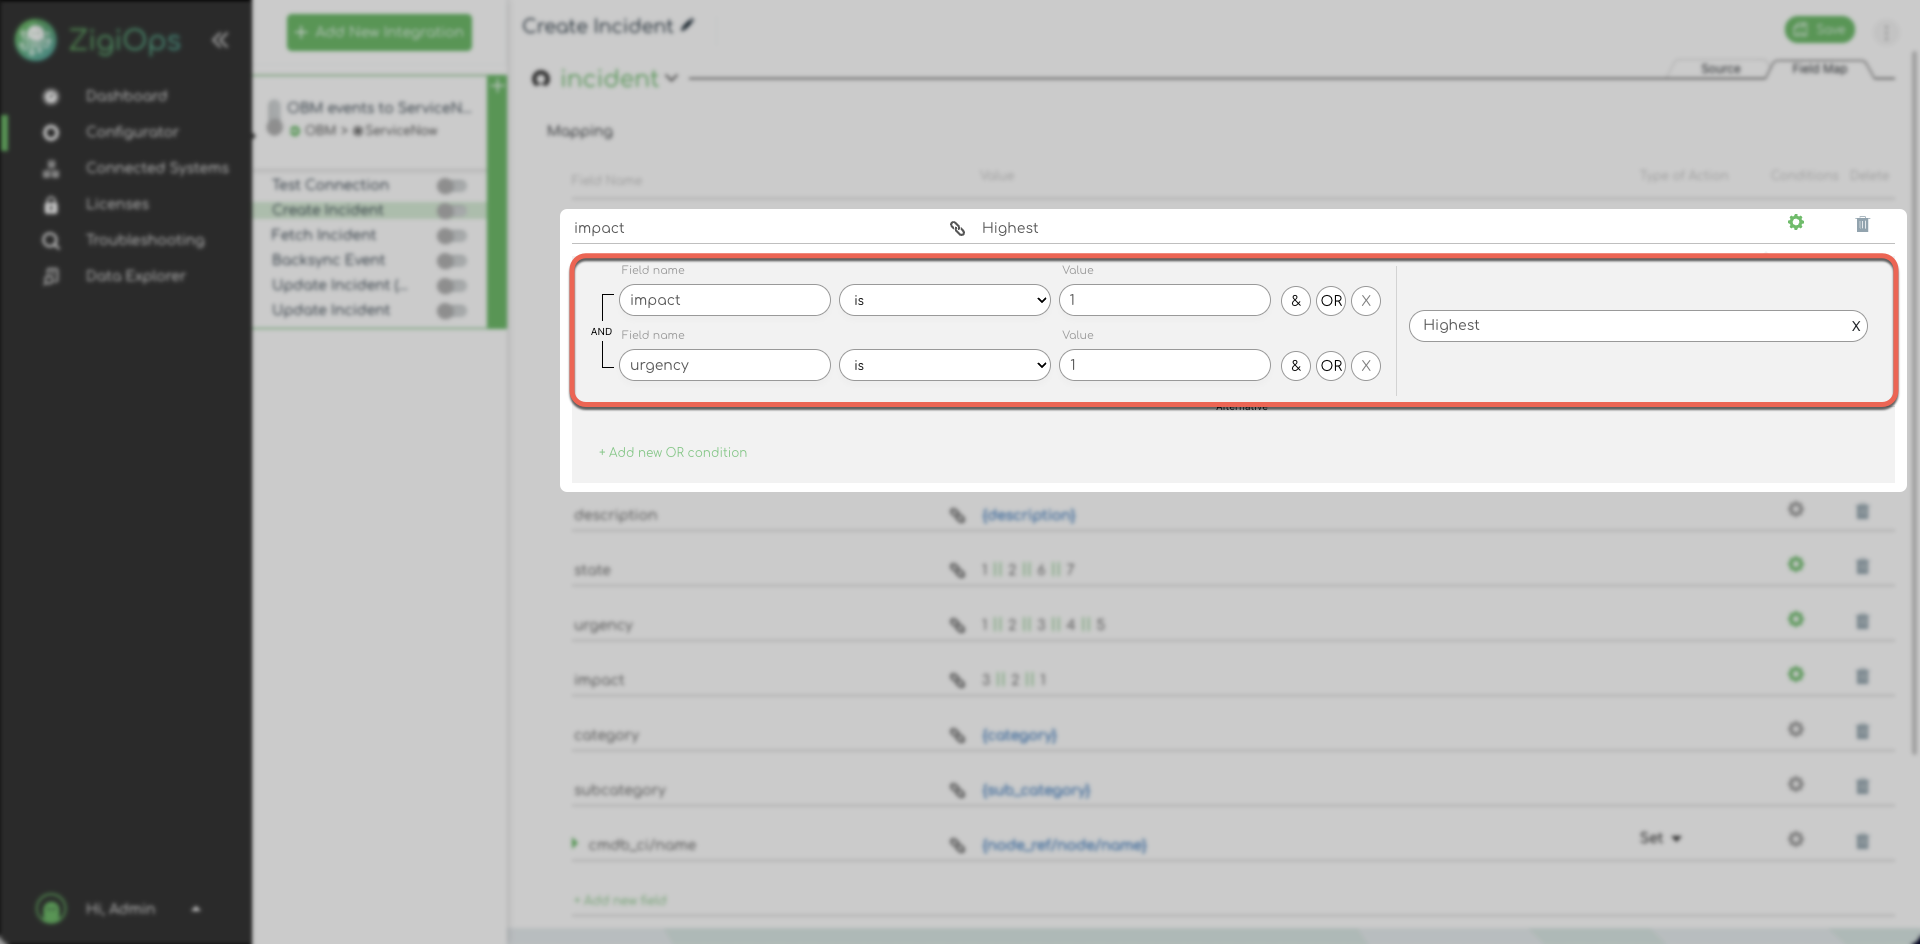The width and height of the screenshot is (1920, 944).
Task: Enable the Backsync Event toggle
Action: (451, 261)
